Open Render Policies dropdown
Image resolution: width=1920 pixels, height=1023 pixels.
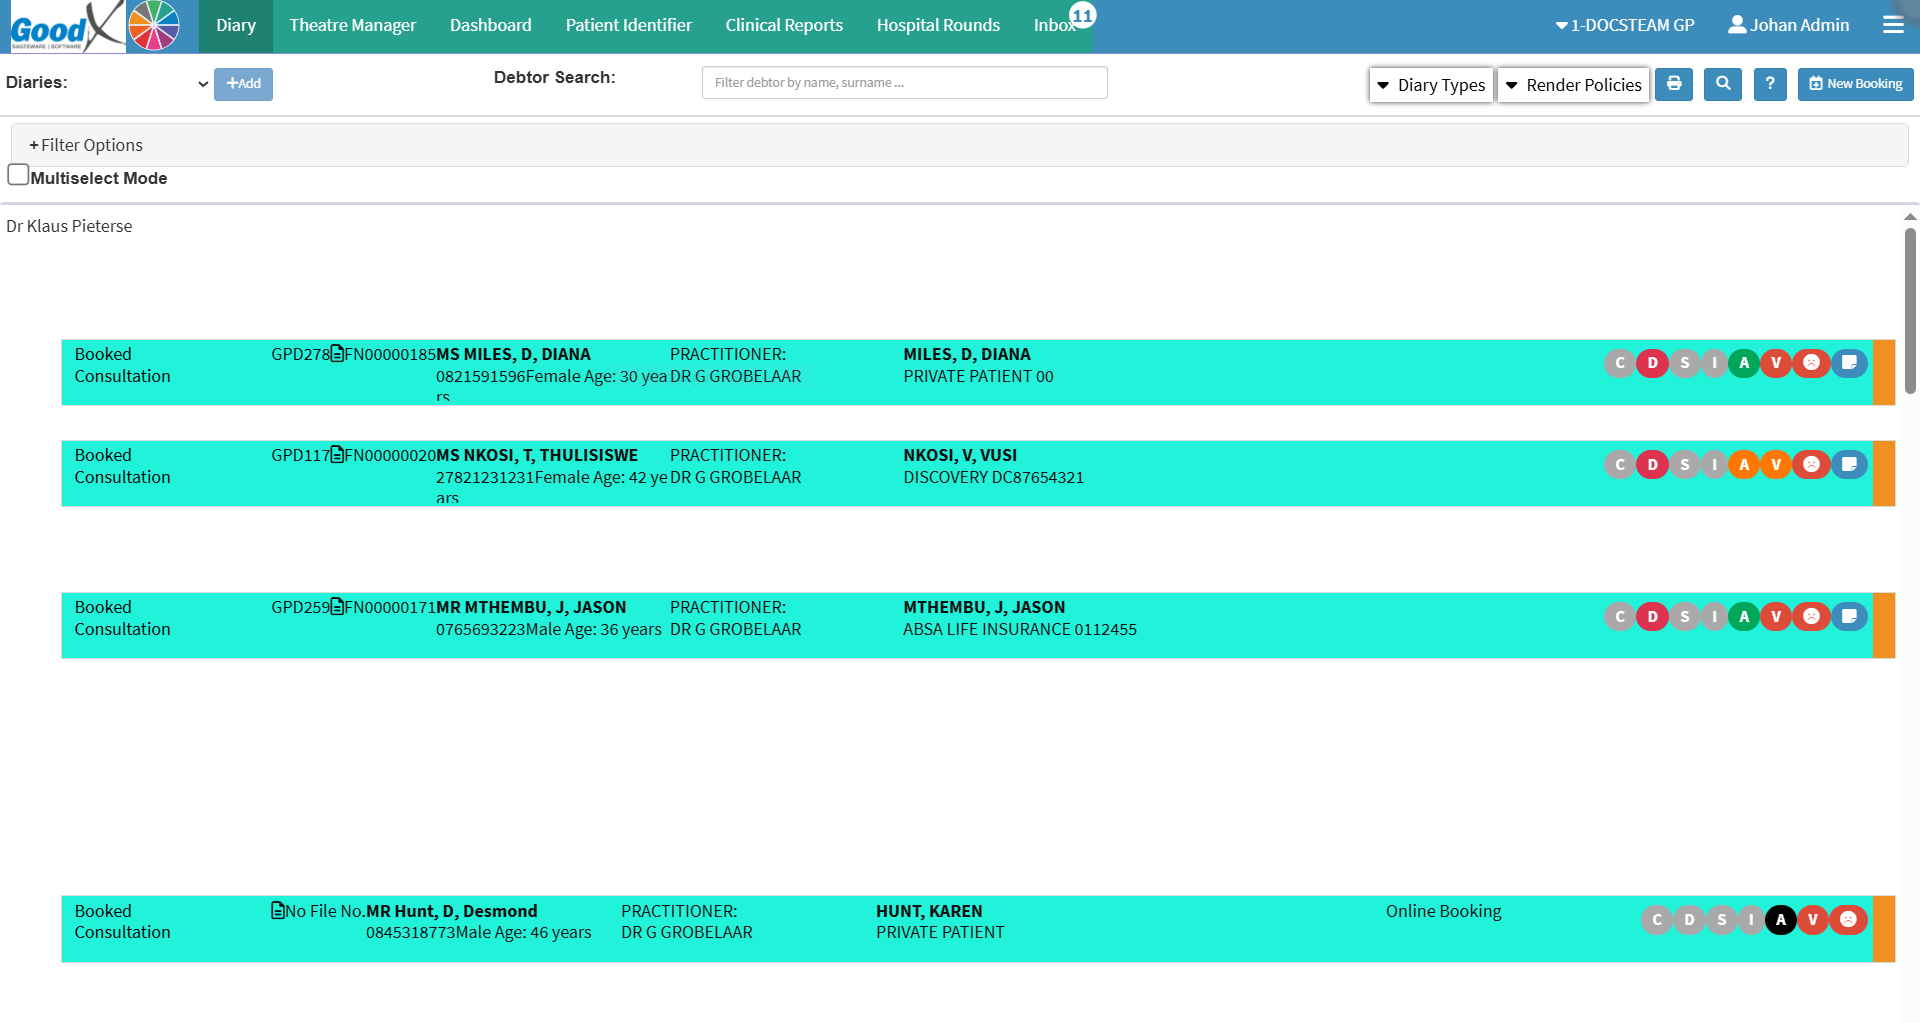1573,85
